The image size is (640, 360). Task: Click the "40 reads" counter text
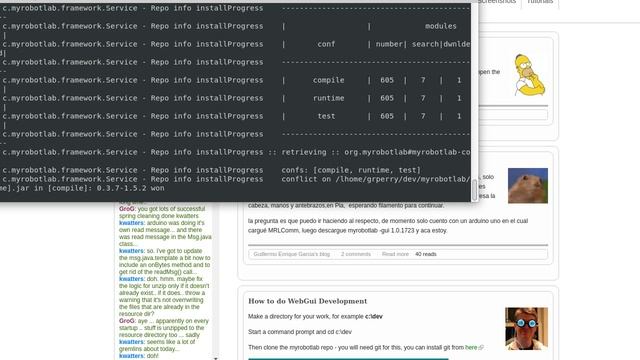(426, 254)
